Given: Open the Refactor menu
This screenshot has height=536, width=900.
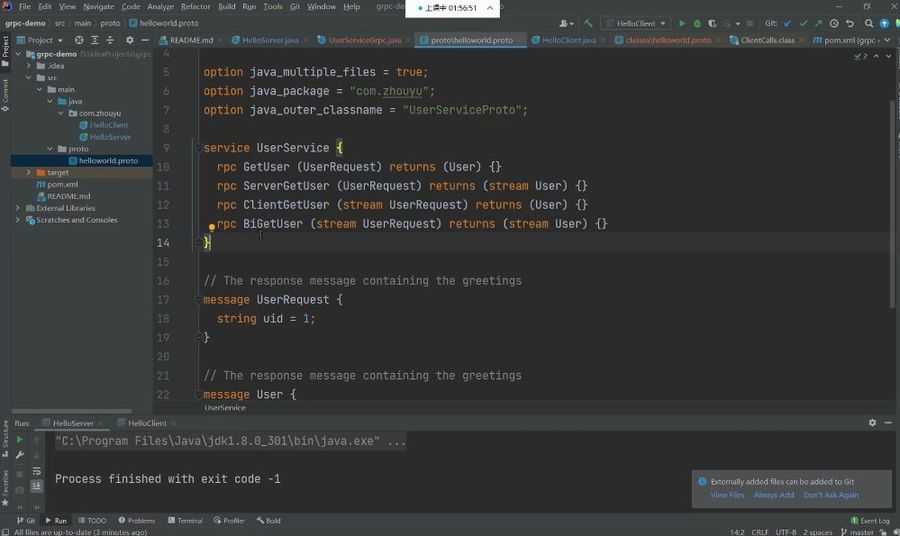Looking at the screenshot, I should pos(195,6).
